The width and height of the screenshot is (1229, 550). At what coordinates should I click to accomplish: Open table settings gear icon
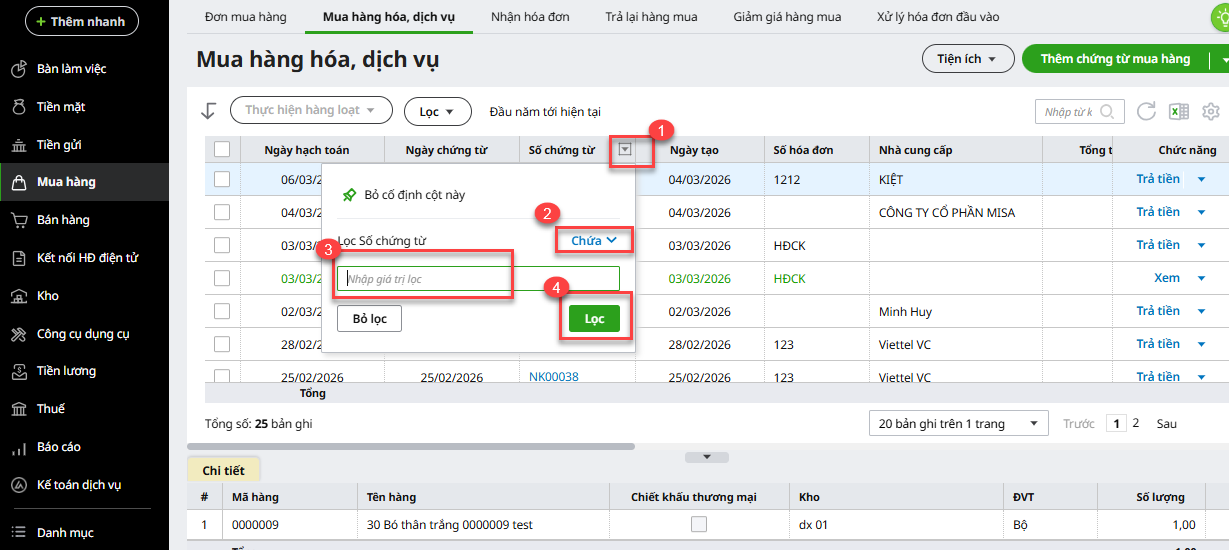click(x=1211, y=111)
